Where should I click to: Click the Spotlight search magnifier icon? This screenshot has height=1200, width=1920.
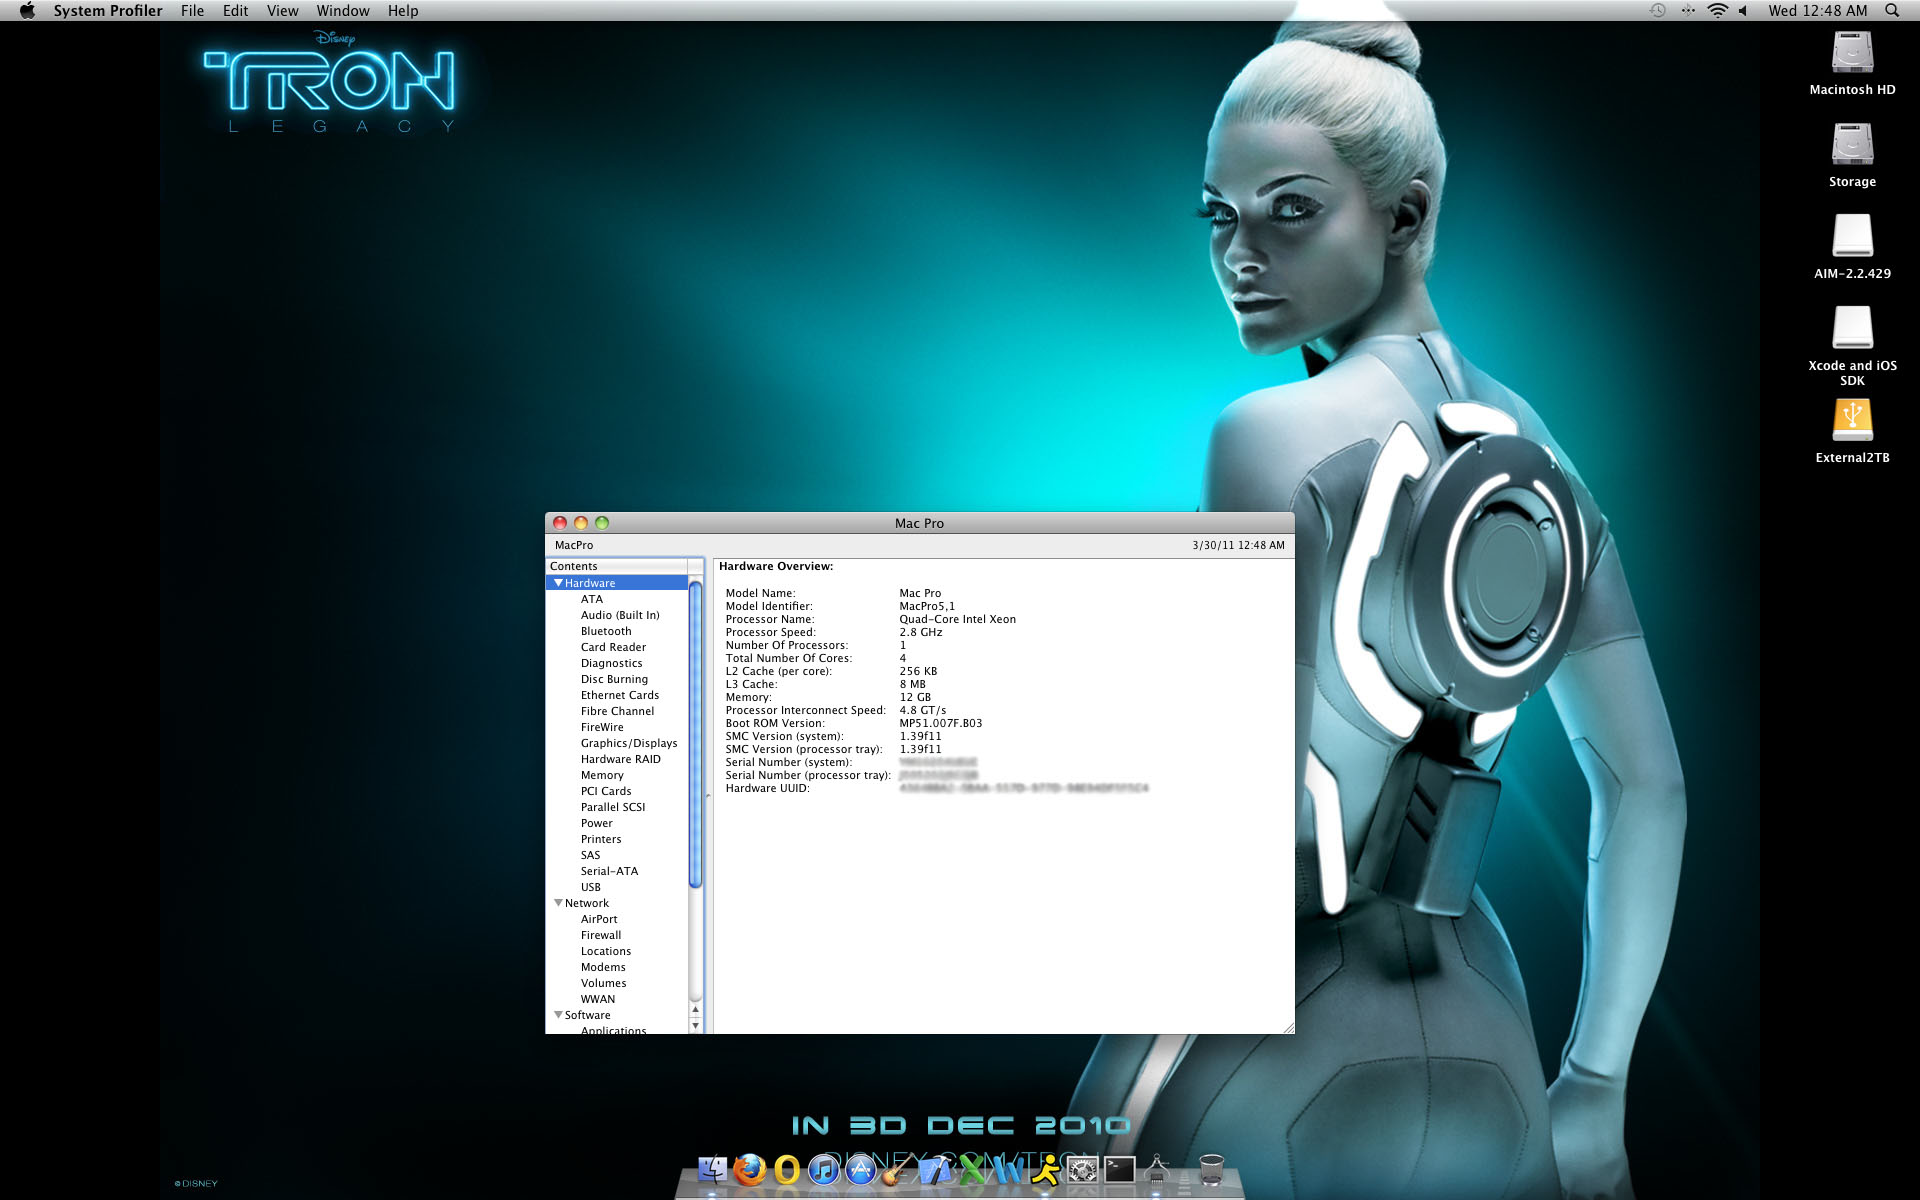tap(1892, 10)
